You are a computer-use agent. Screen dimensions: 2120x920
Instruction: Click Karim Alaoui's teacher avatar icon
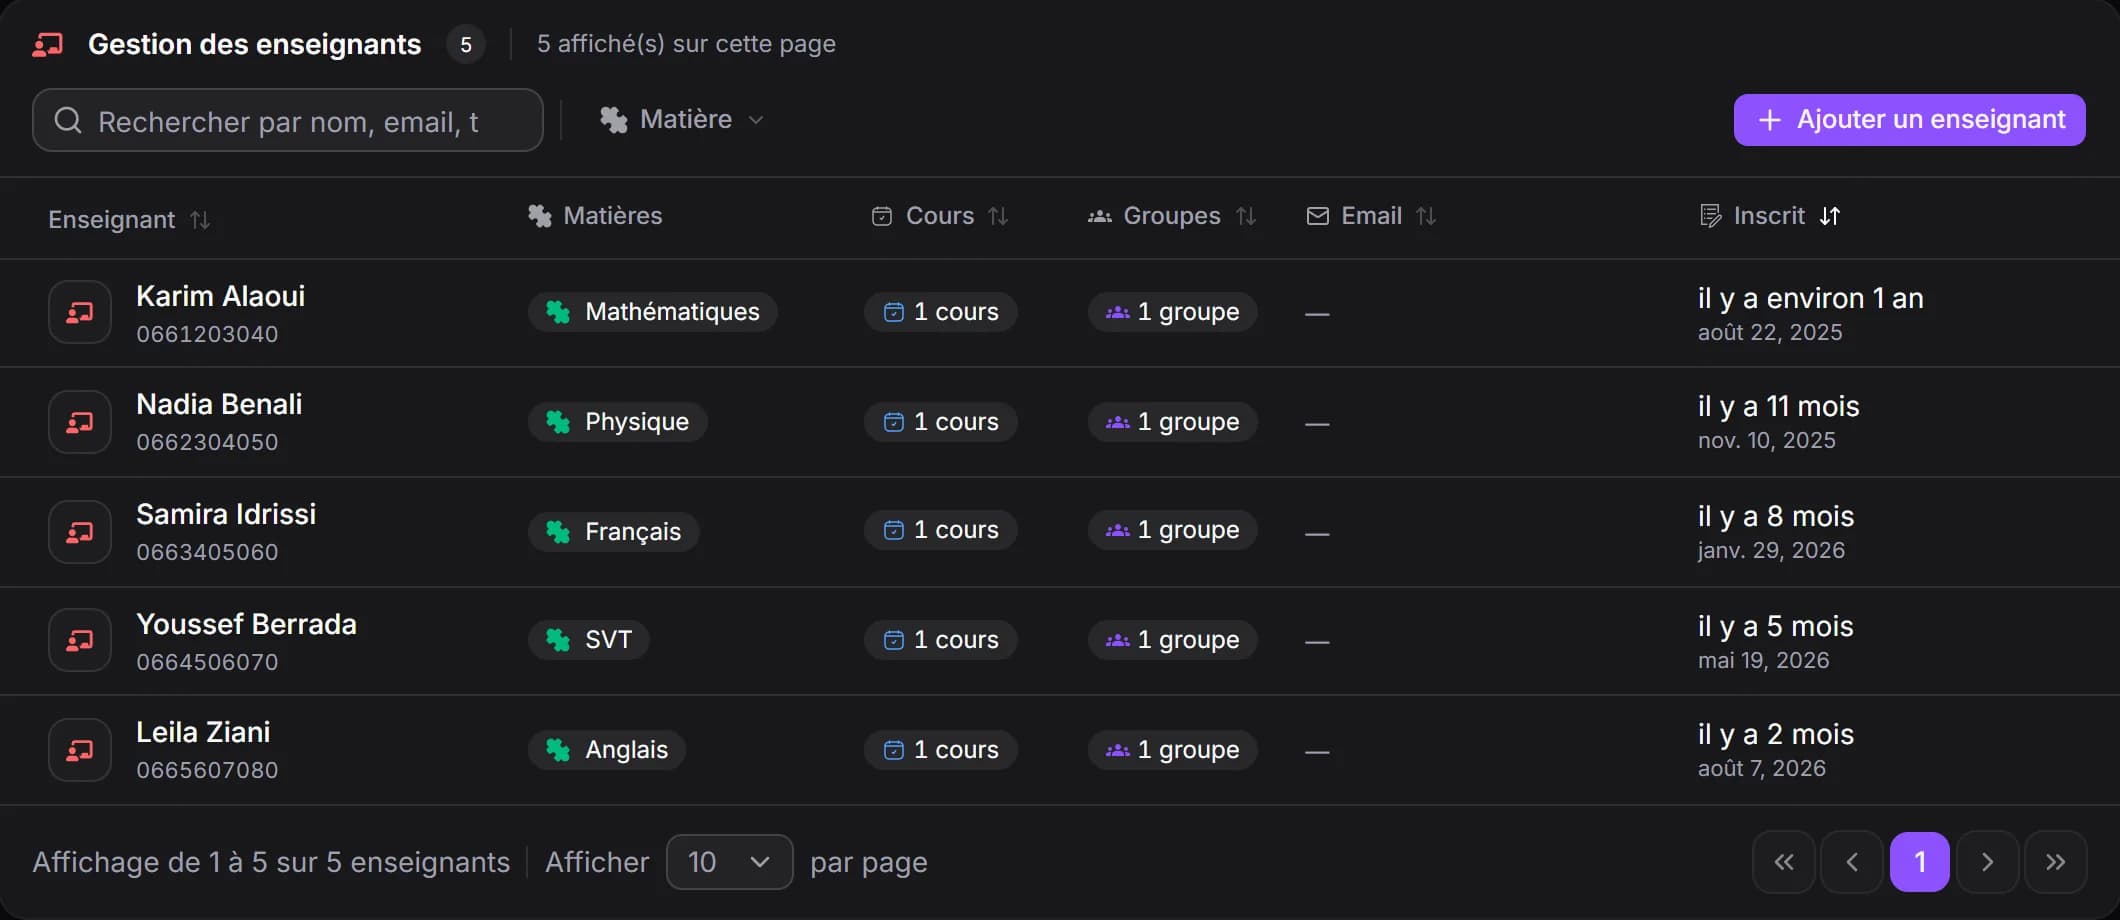[x=80, y=313]
